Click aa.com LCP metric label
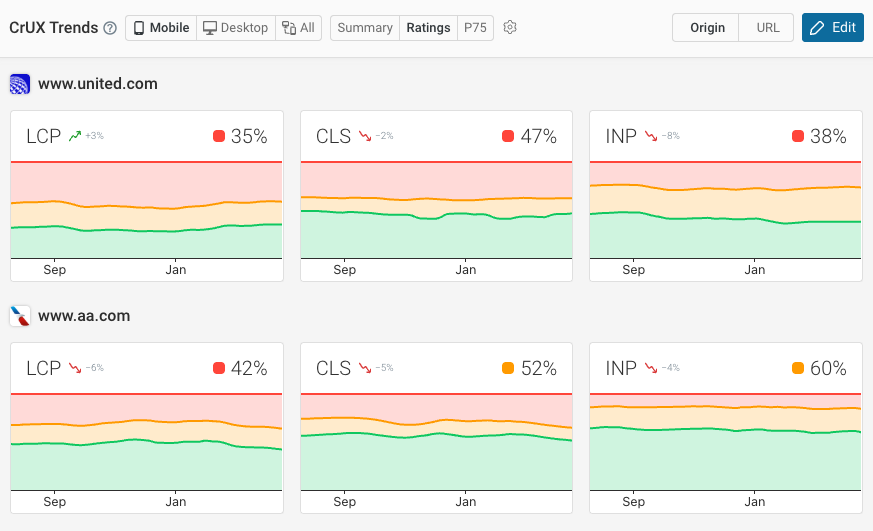873x531 pixels. 43,368
